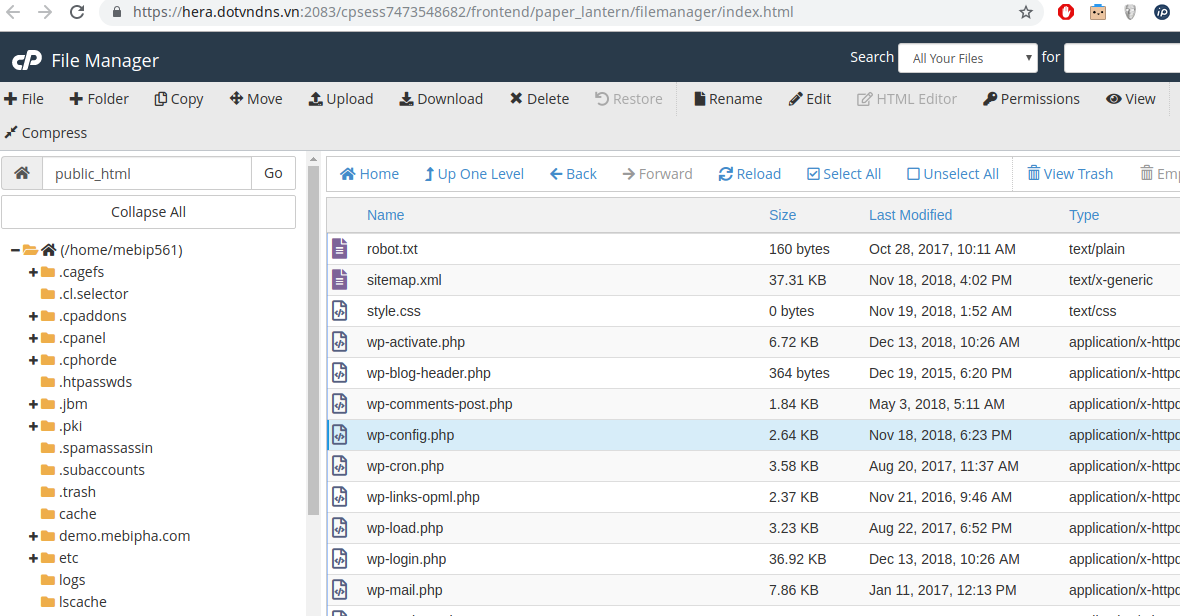This screenshot has width=1180, height=616.
Task: Open the Edit tool
Action: (x=810, y=99)
